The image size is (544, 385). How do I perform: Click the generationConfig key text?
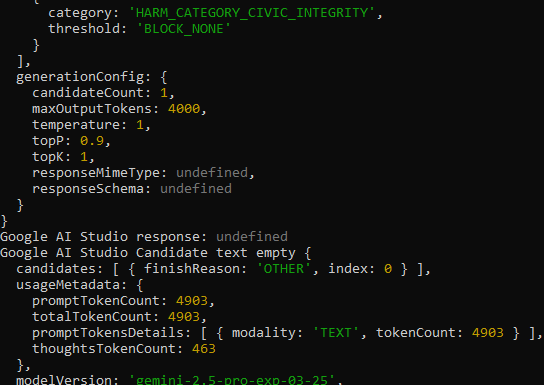[80, 77]
